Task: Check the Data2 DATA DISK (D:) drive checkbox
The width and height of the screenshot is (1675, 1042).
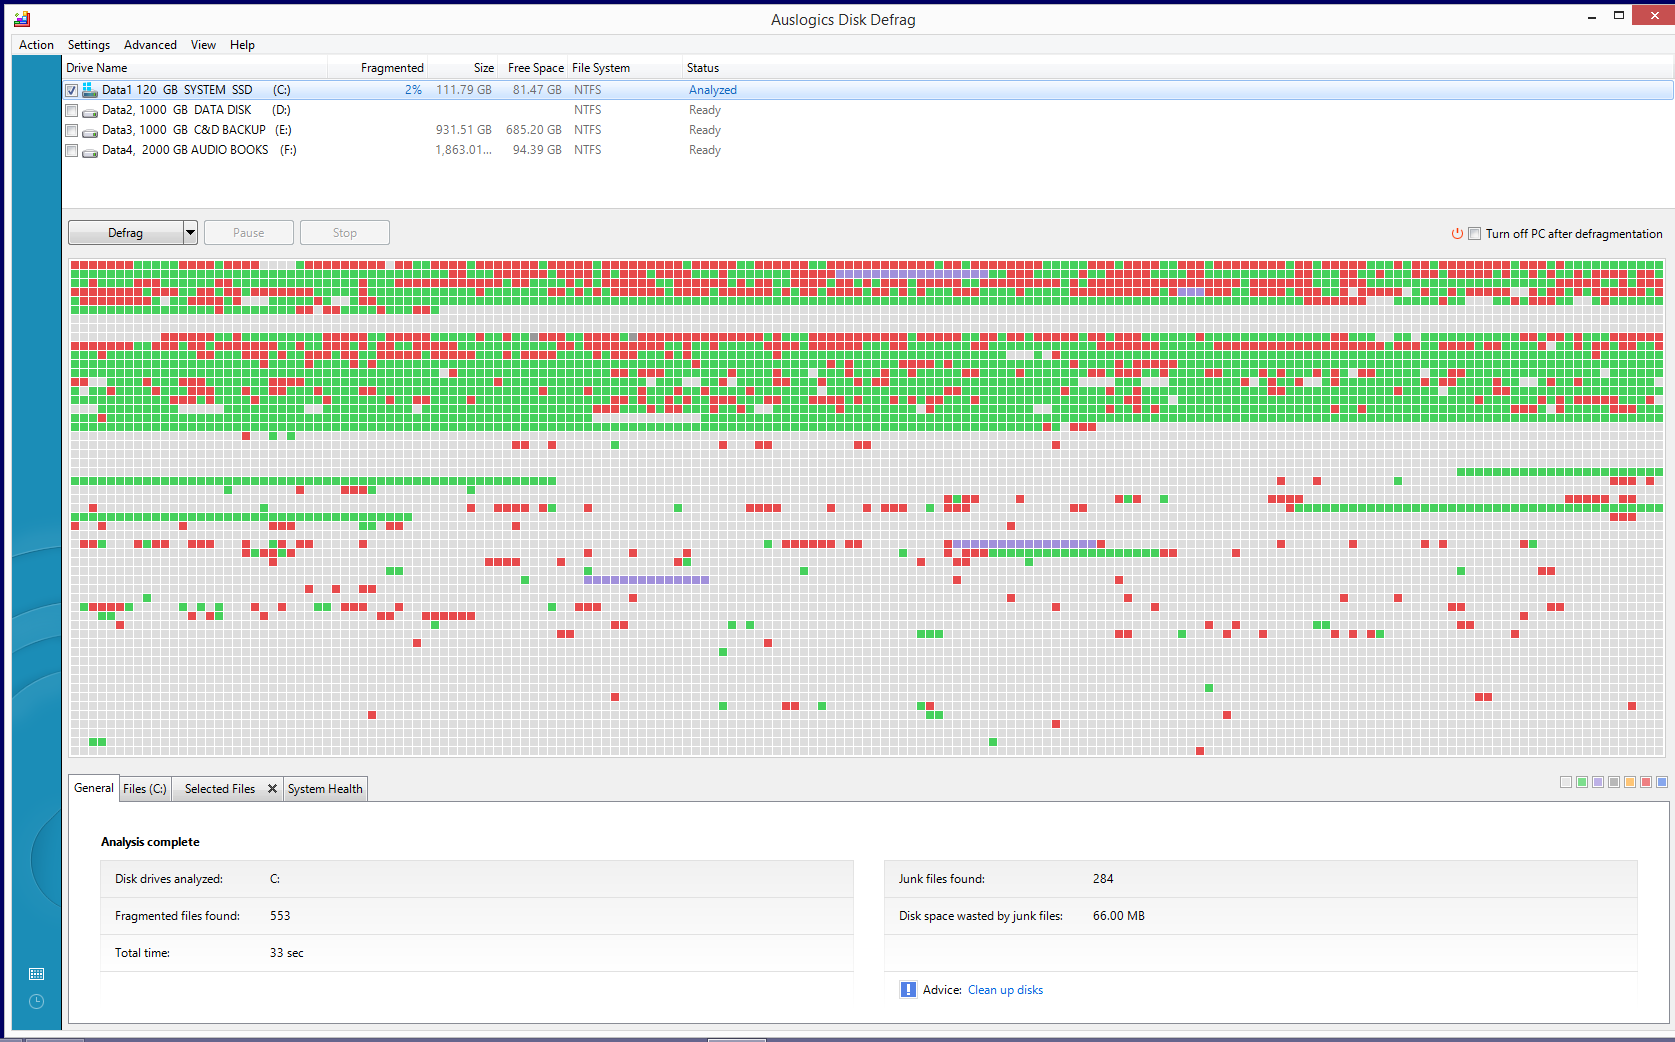Action: 72,111
